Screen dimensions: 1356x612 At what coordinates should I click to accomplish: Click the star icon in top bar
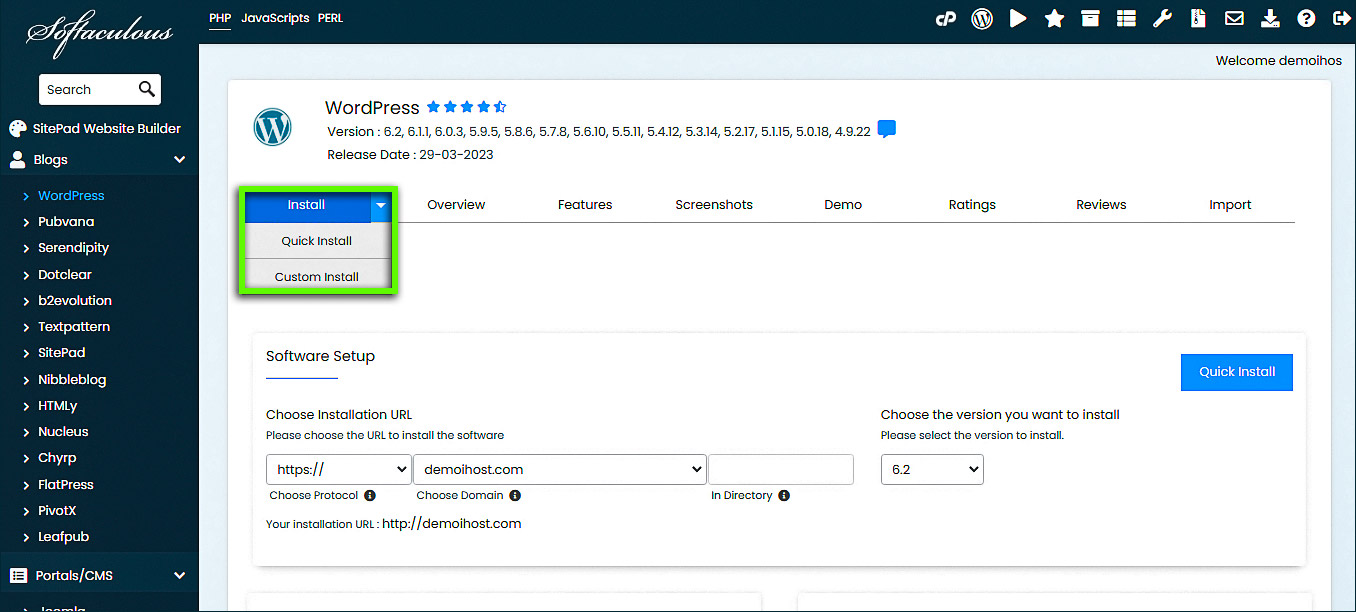1054,18
